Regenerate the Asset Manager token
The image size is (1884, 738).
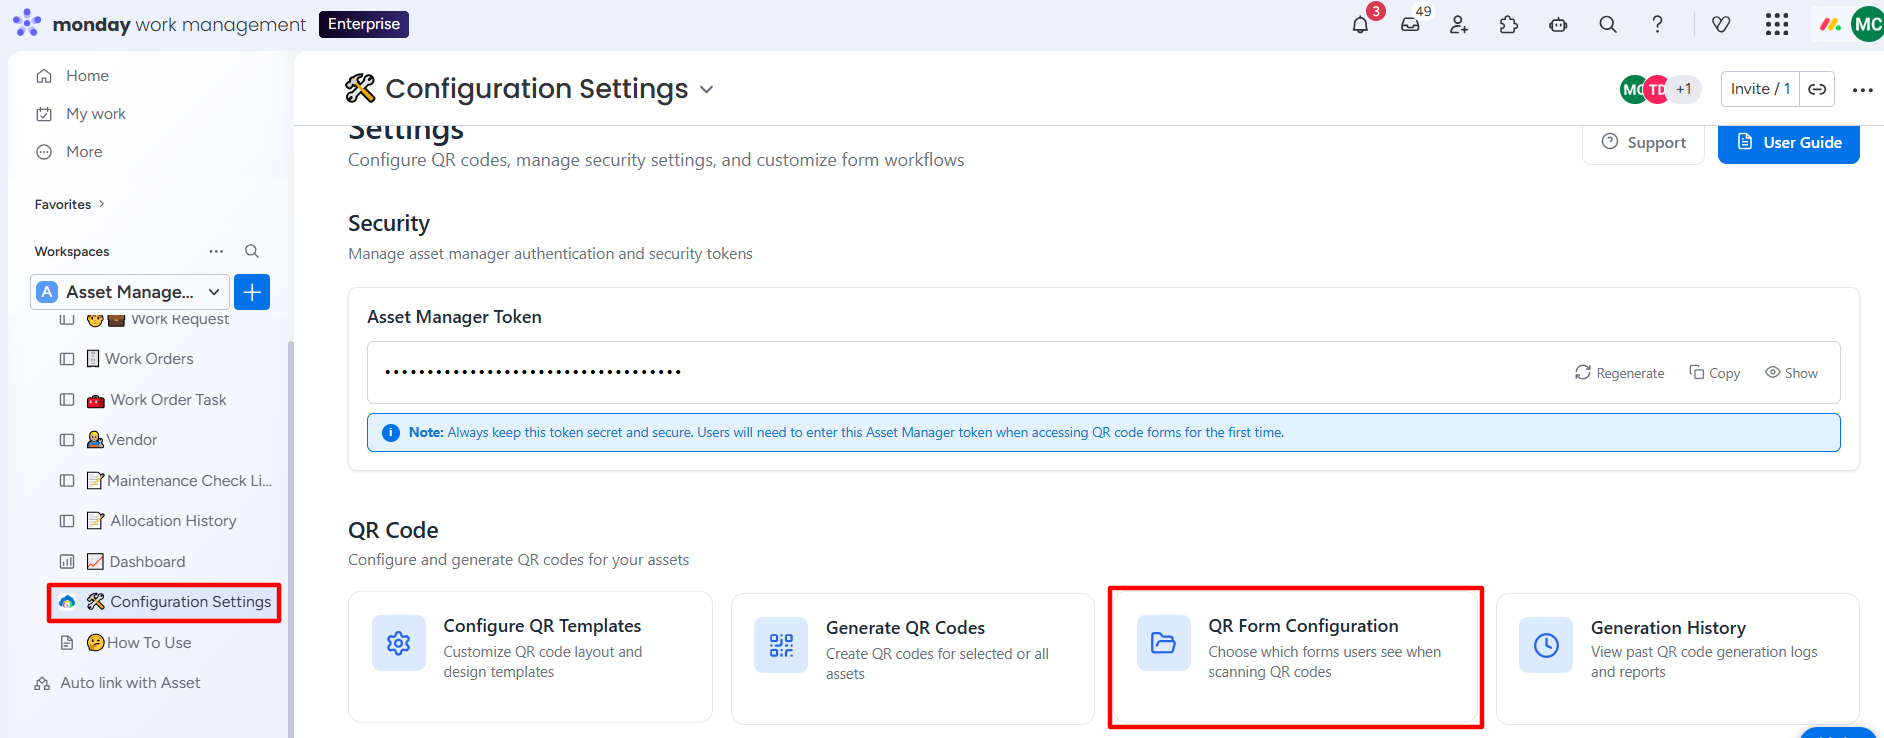1620,373
